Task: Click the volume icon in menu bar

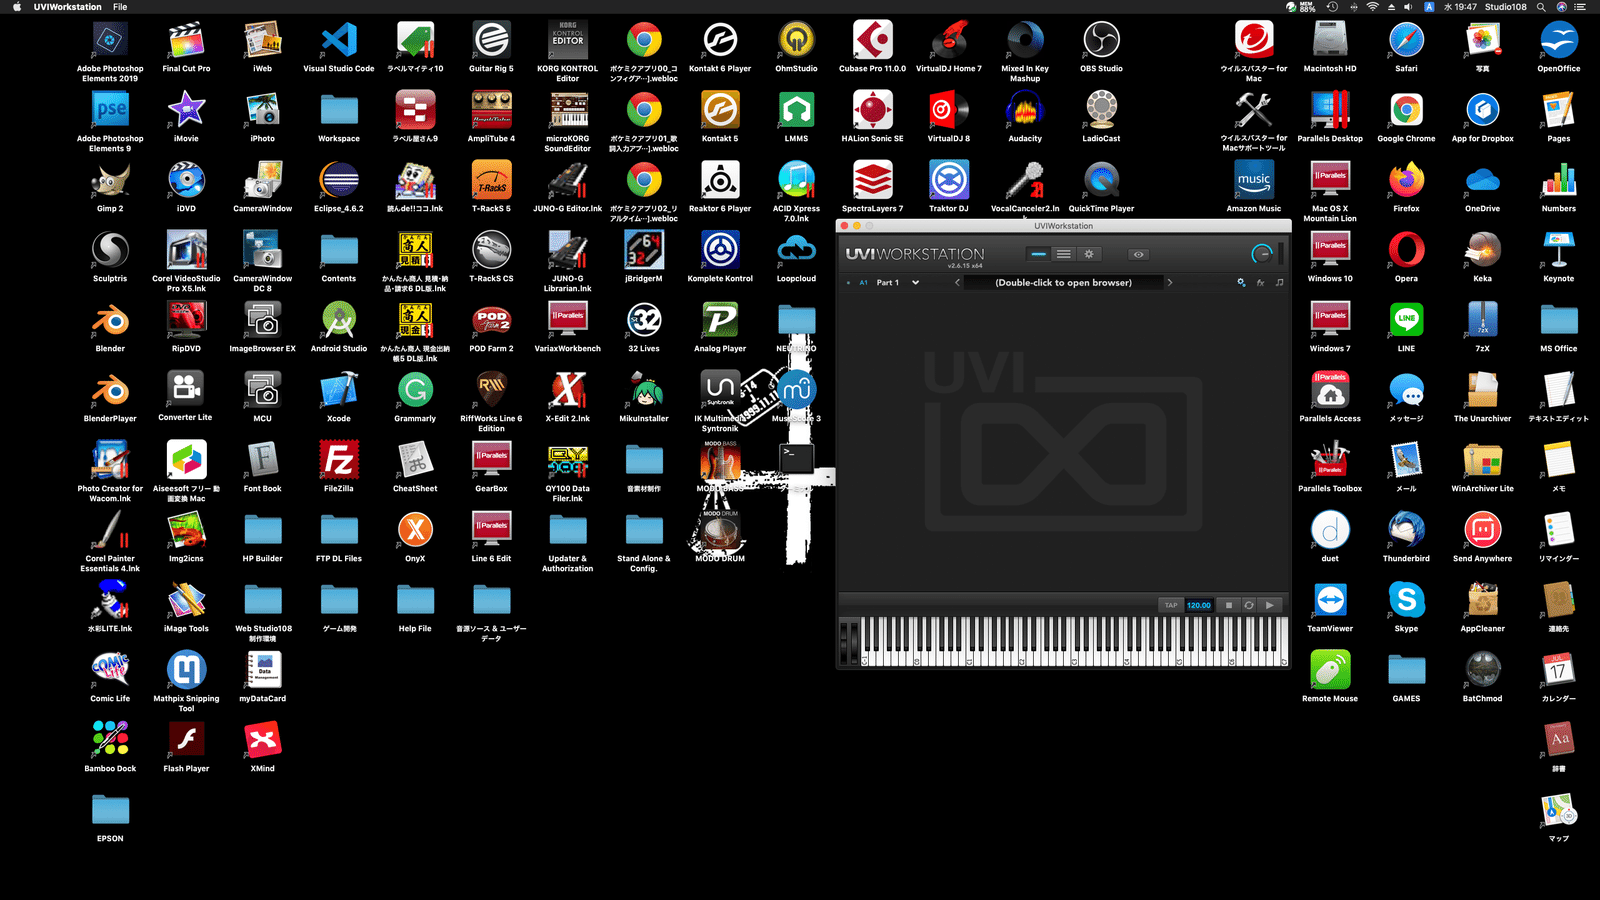Action: [1408, 7]
